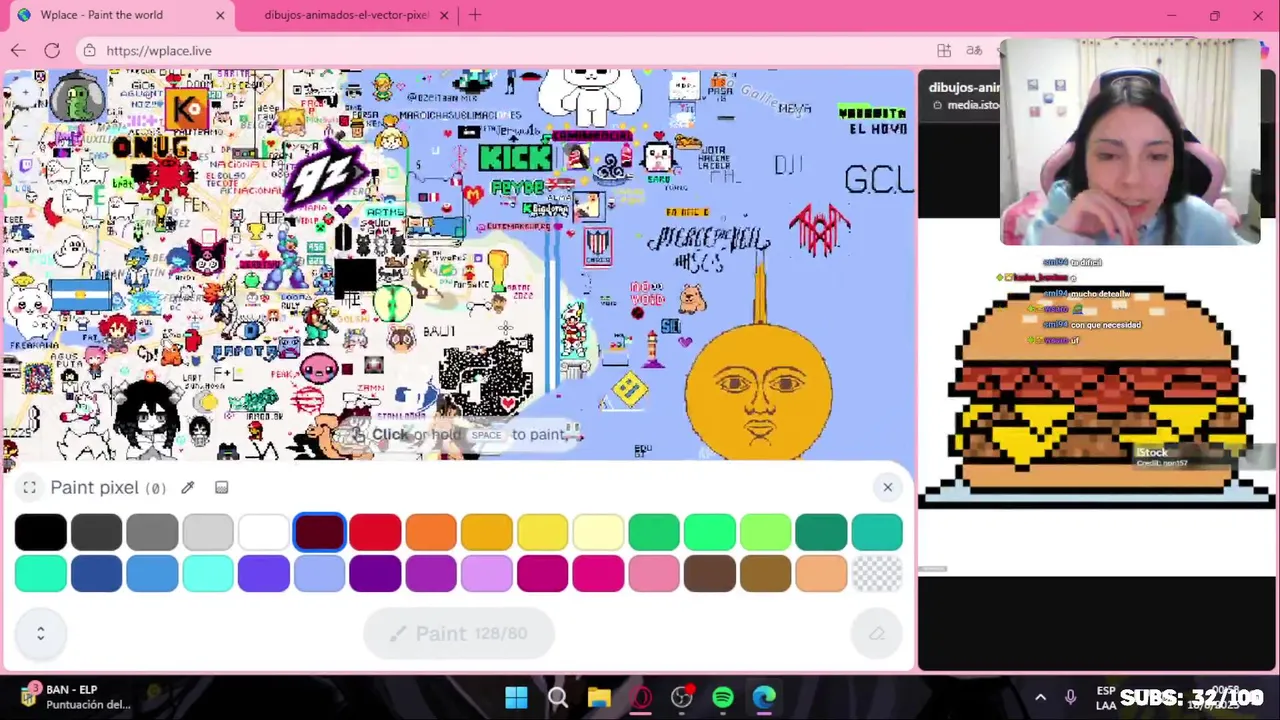Image resolution: width=1280 pixels, height=720 pixels.
Task: Open File Explorer from taskbar
Action: [x=599, y=697]
